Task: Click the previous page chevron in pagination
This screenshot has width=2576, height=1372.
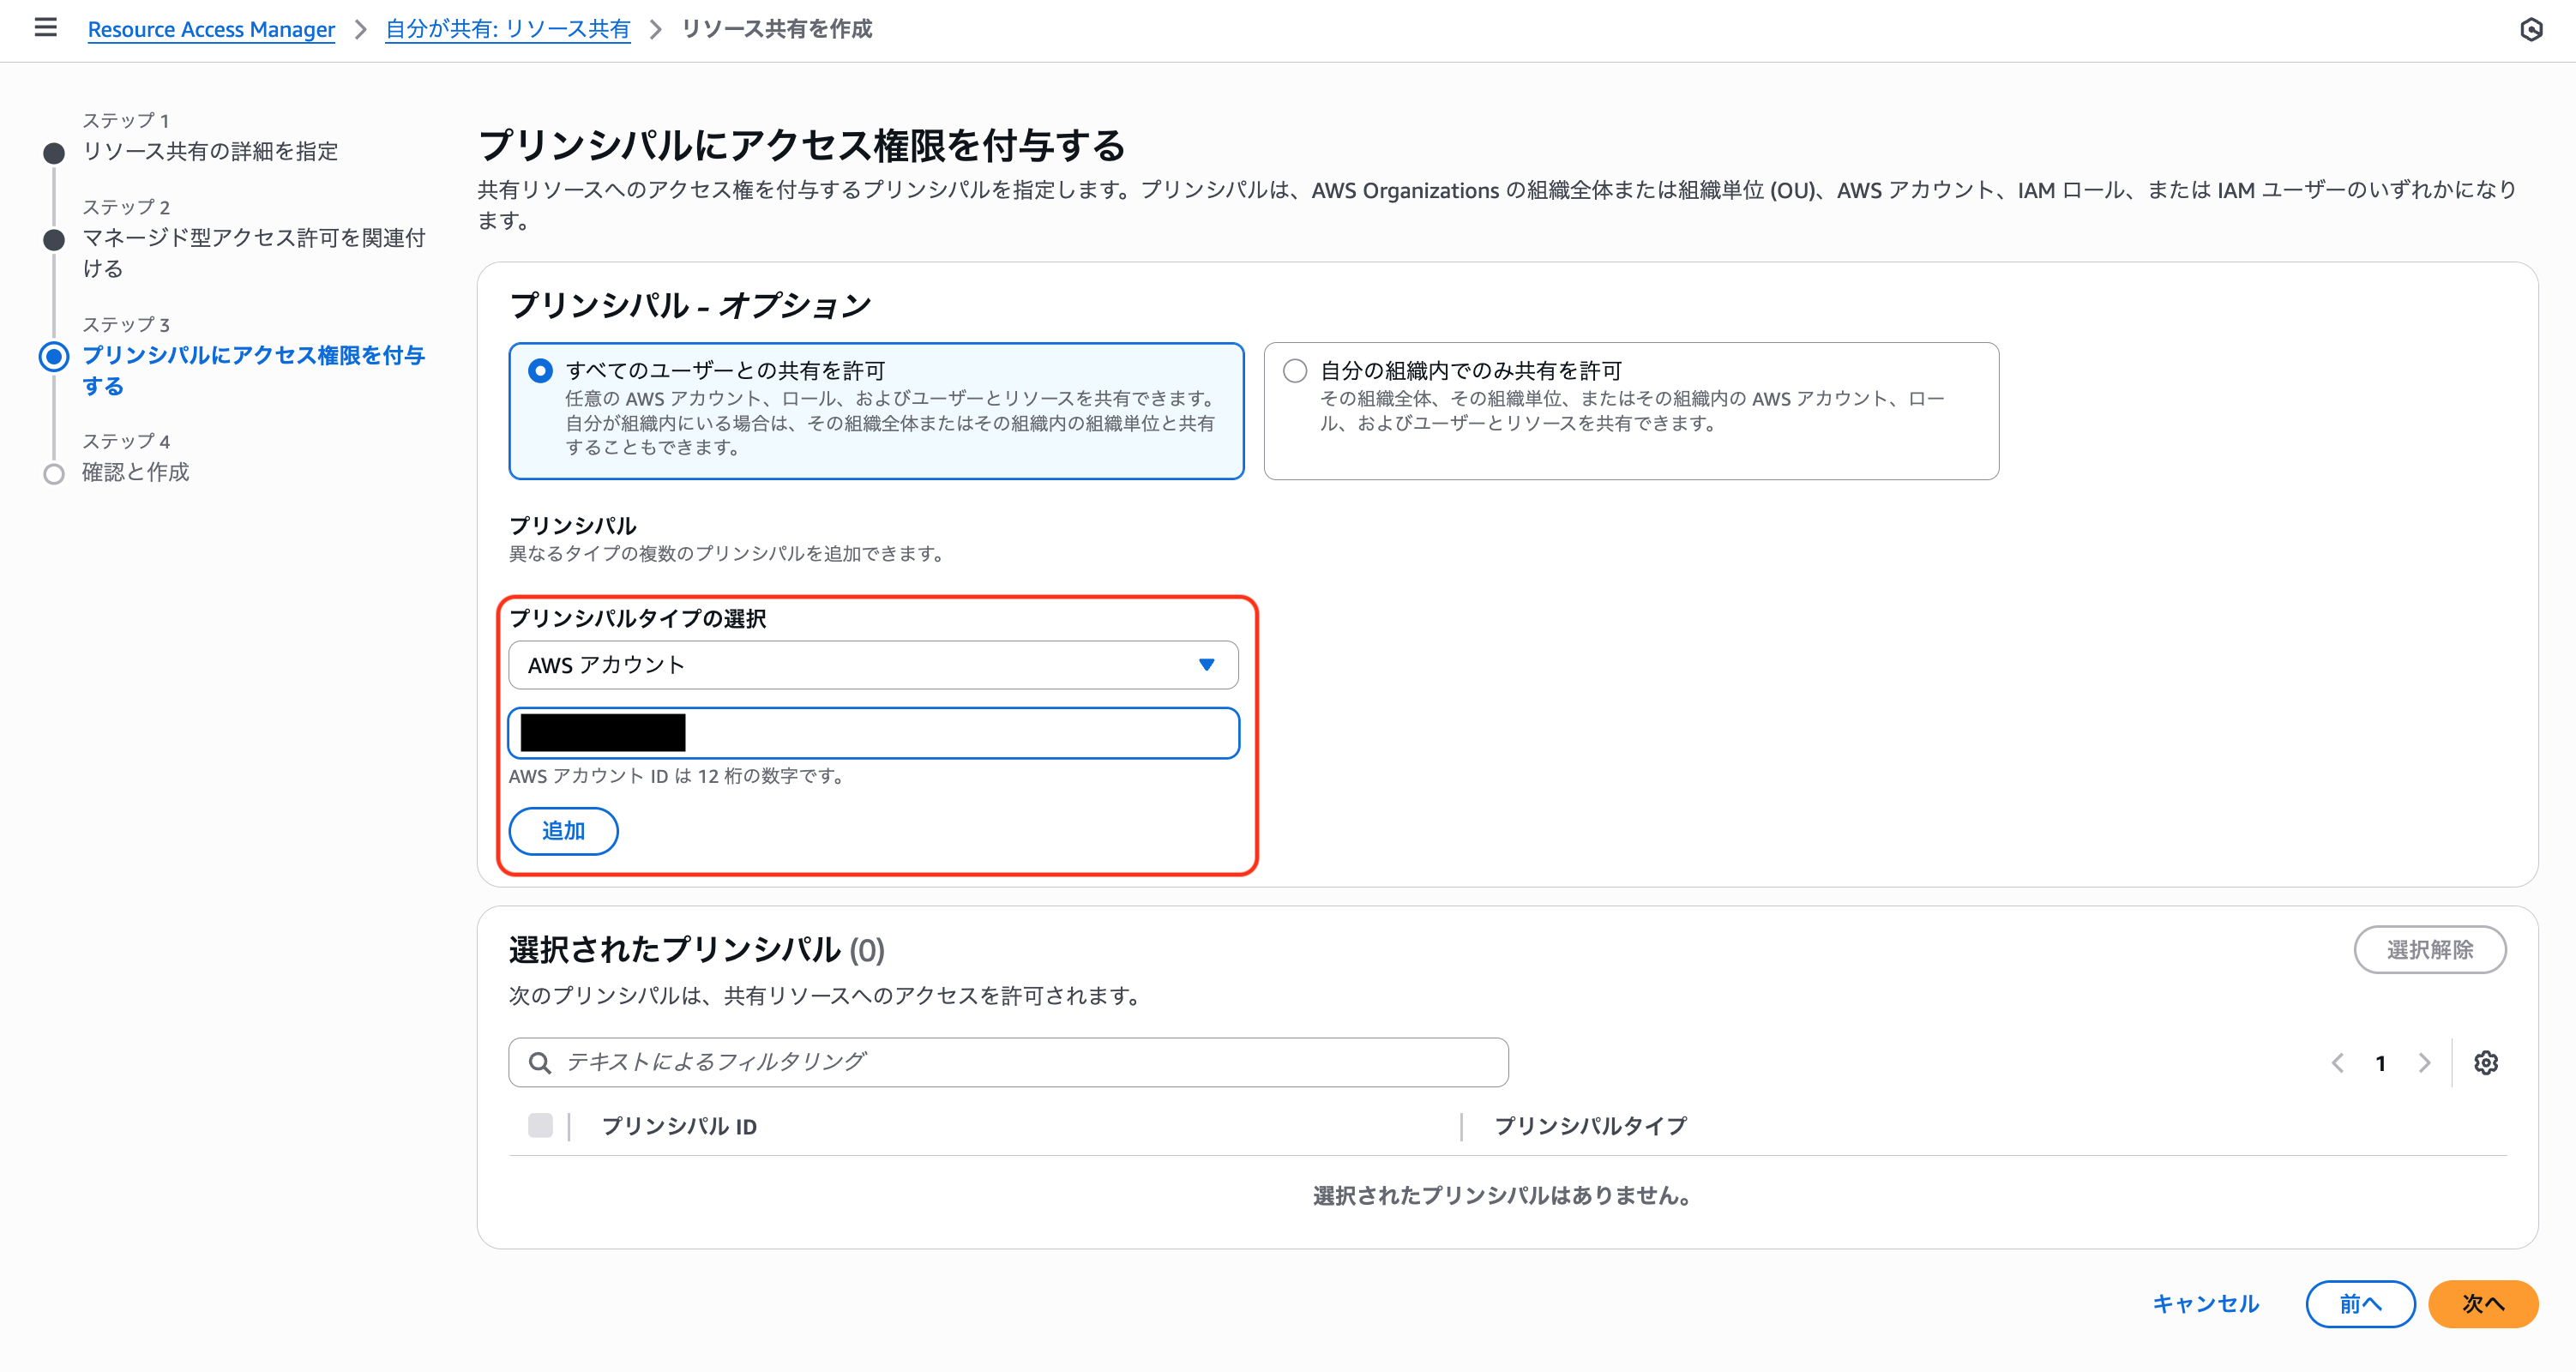Action: [2337, 1063]
